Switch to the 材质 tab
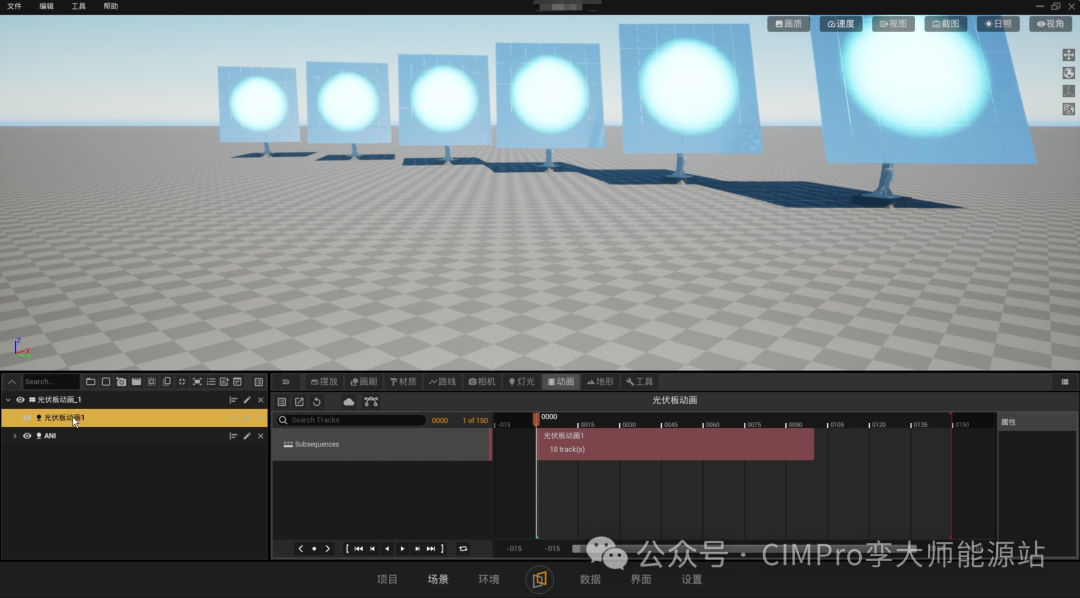Viewport: 1080px width, 598px height. tap(403, 382)
